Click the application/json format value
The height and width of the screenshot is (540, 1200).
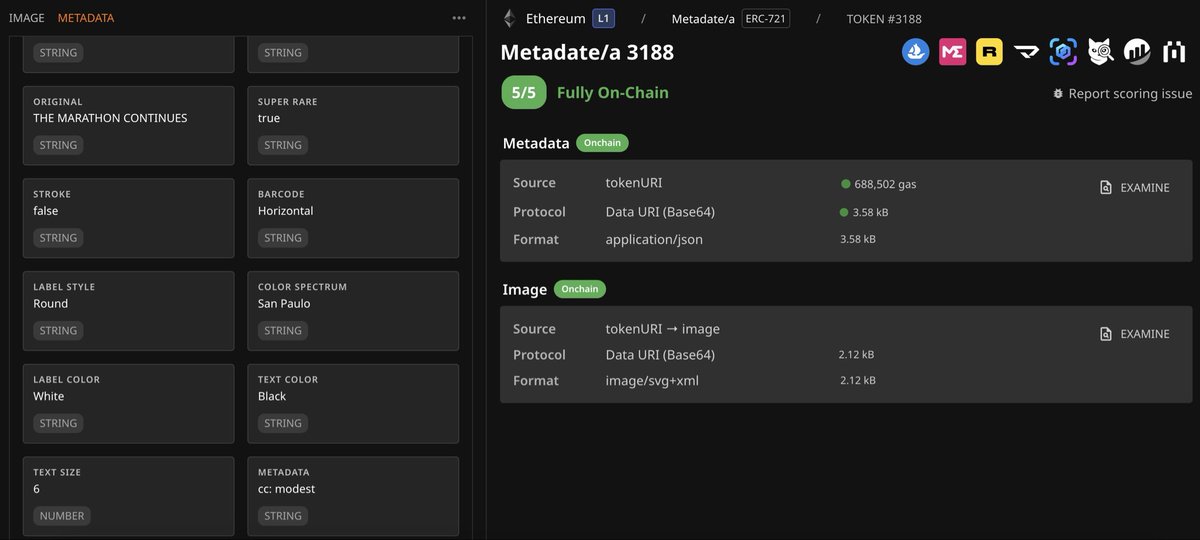pyautogui.click(x=654, y=240)
